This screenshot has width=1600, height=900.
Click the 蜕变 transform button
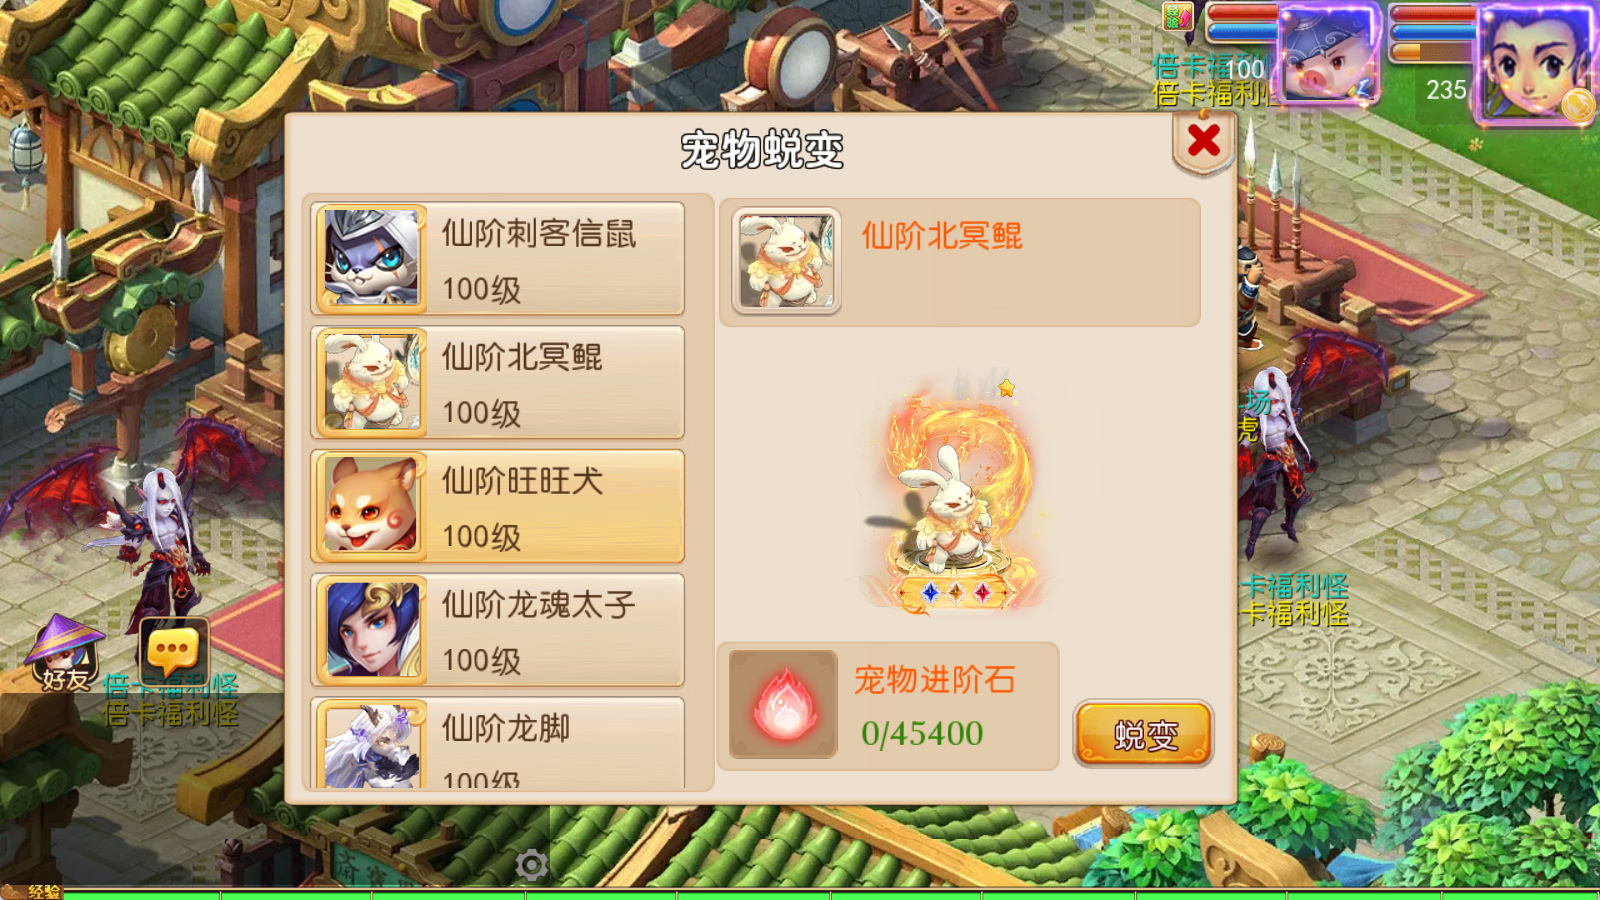click(x=1144, y=734)
